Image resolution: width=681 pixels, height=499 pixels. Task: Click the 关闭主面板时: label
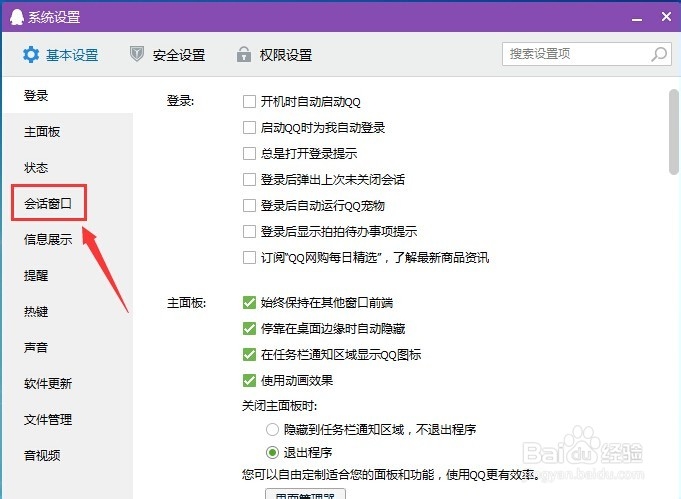point(279,406)
